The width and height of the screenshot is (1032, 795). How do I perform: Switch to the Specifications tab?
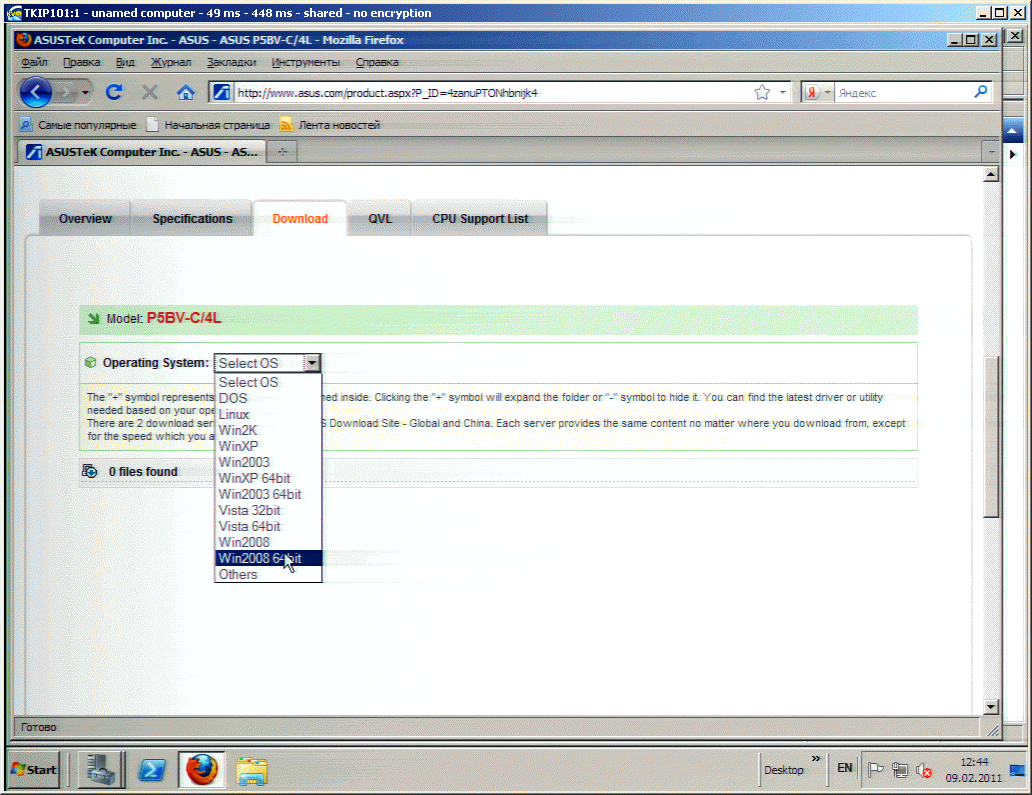pos(192,218)
